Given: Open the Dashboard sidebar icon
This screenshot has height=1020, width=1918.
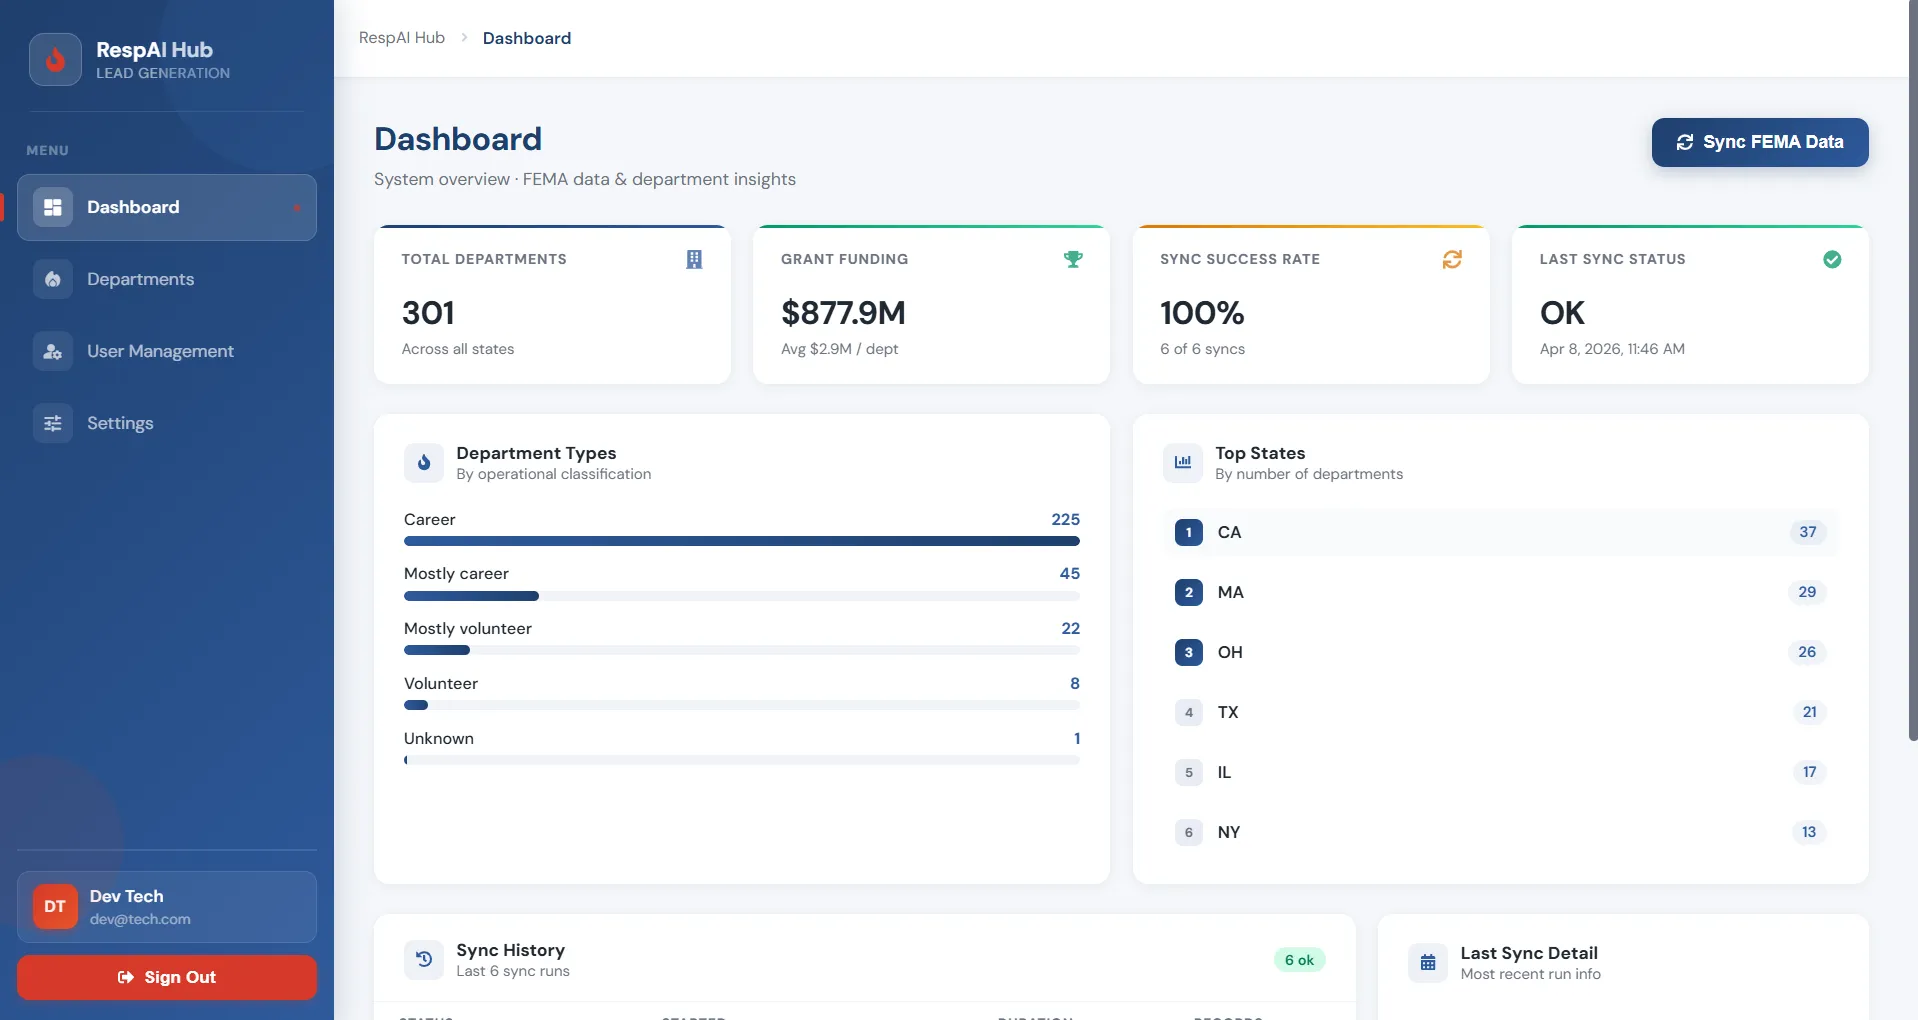Looking at the screenshot, I should (x=53, y=207).
